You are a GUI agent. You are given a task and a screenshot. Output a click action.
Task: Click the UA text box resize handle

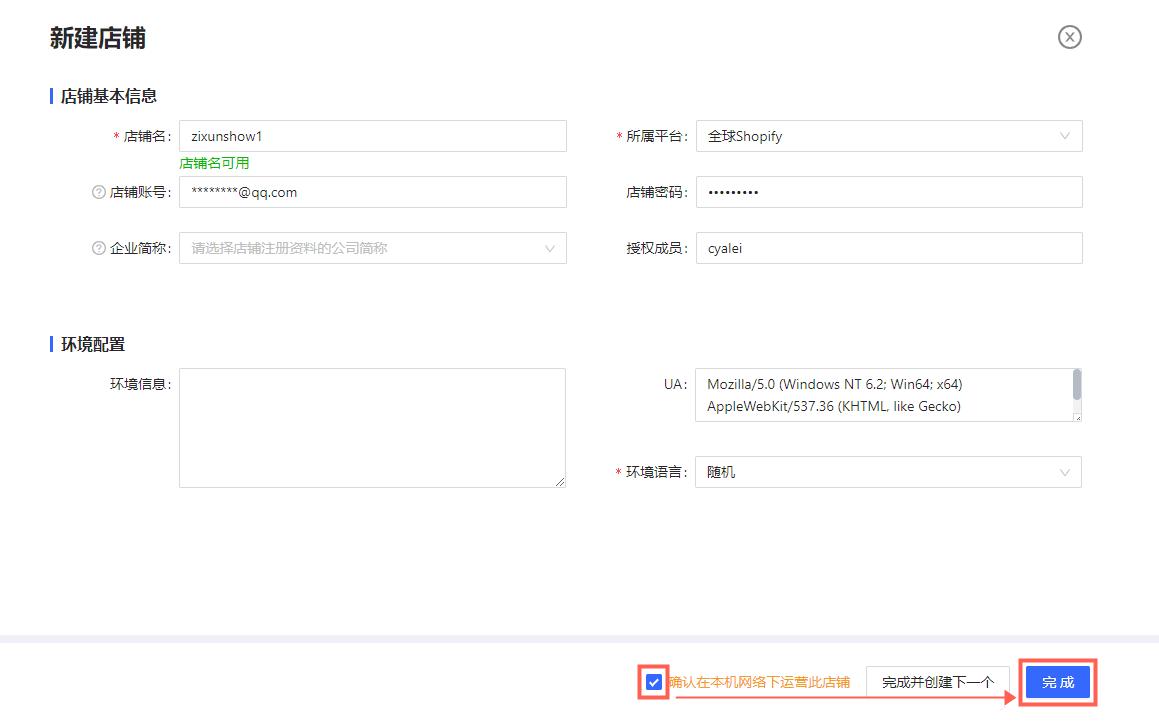(1077, 417)
